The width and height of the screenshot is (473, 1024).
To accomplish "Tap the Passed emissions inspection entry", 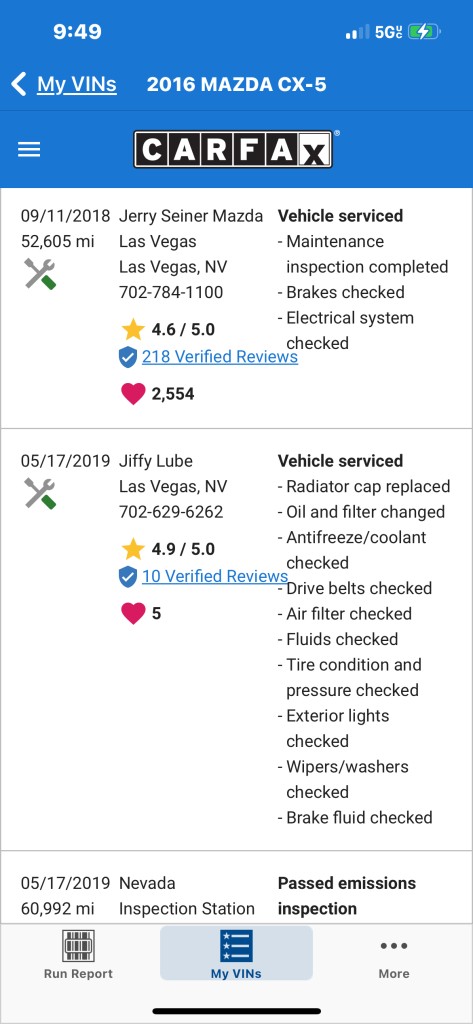I will point(347,895).
